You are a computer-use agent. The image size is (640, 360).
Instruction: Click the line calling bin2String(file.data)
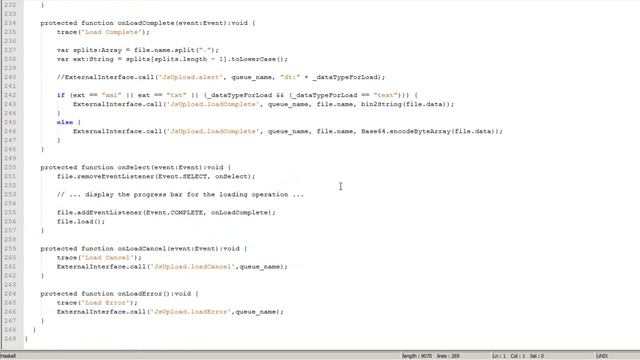pyautogui.click(x=263, y=104)
